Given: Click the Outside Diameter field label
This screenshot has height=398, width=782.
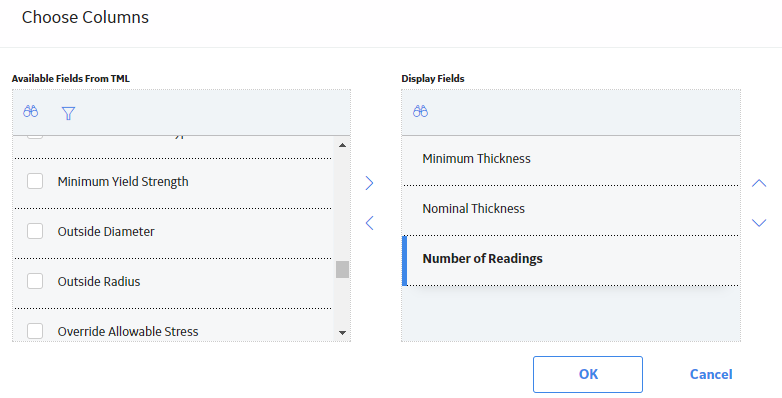Looking at the screenshot, I should (x=106, y=231).
